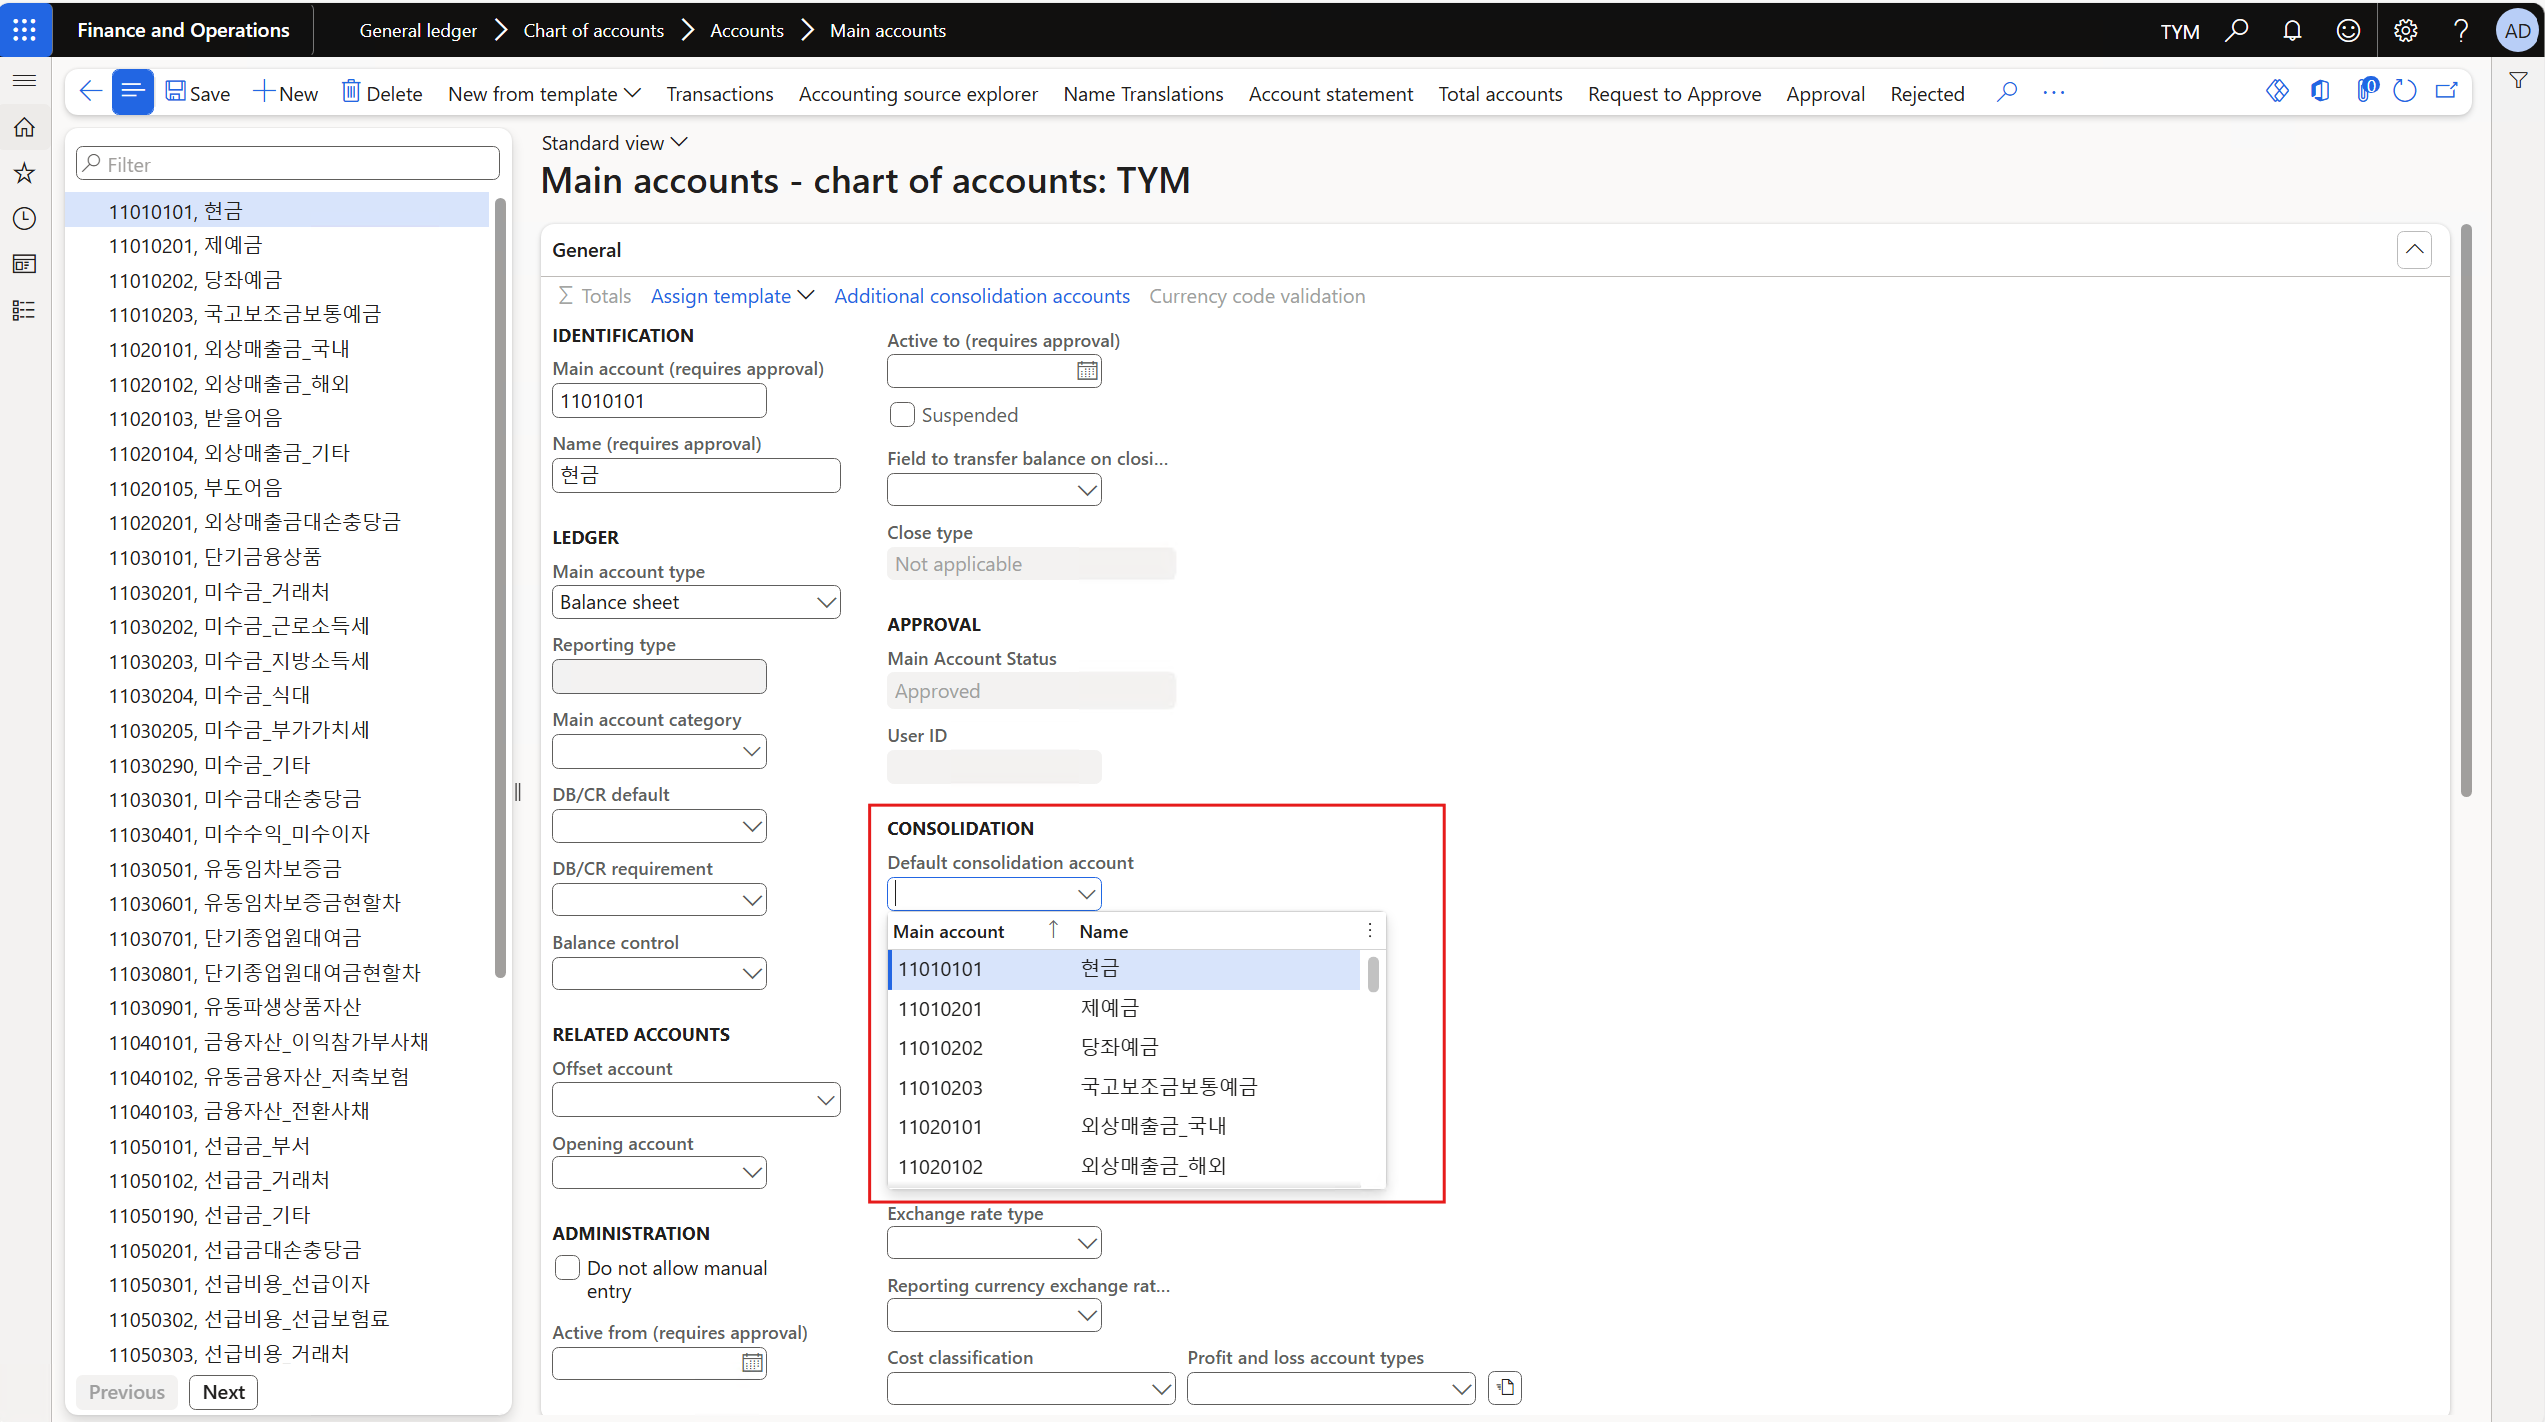Click the account list Filter field
This screenshot has width=2545, height=1422.
tap(288, 164)
